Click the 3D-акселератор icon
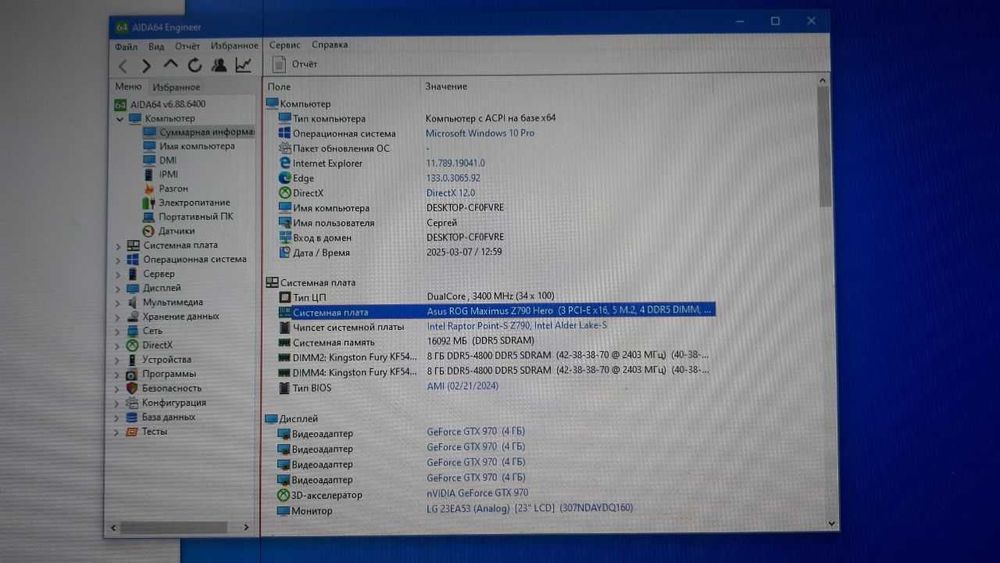Viewport: 1000px width, 563px height. [x=283, y=495]
